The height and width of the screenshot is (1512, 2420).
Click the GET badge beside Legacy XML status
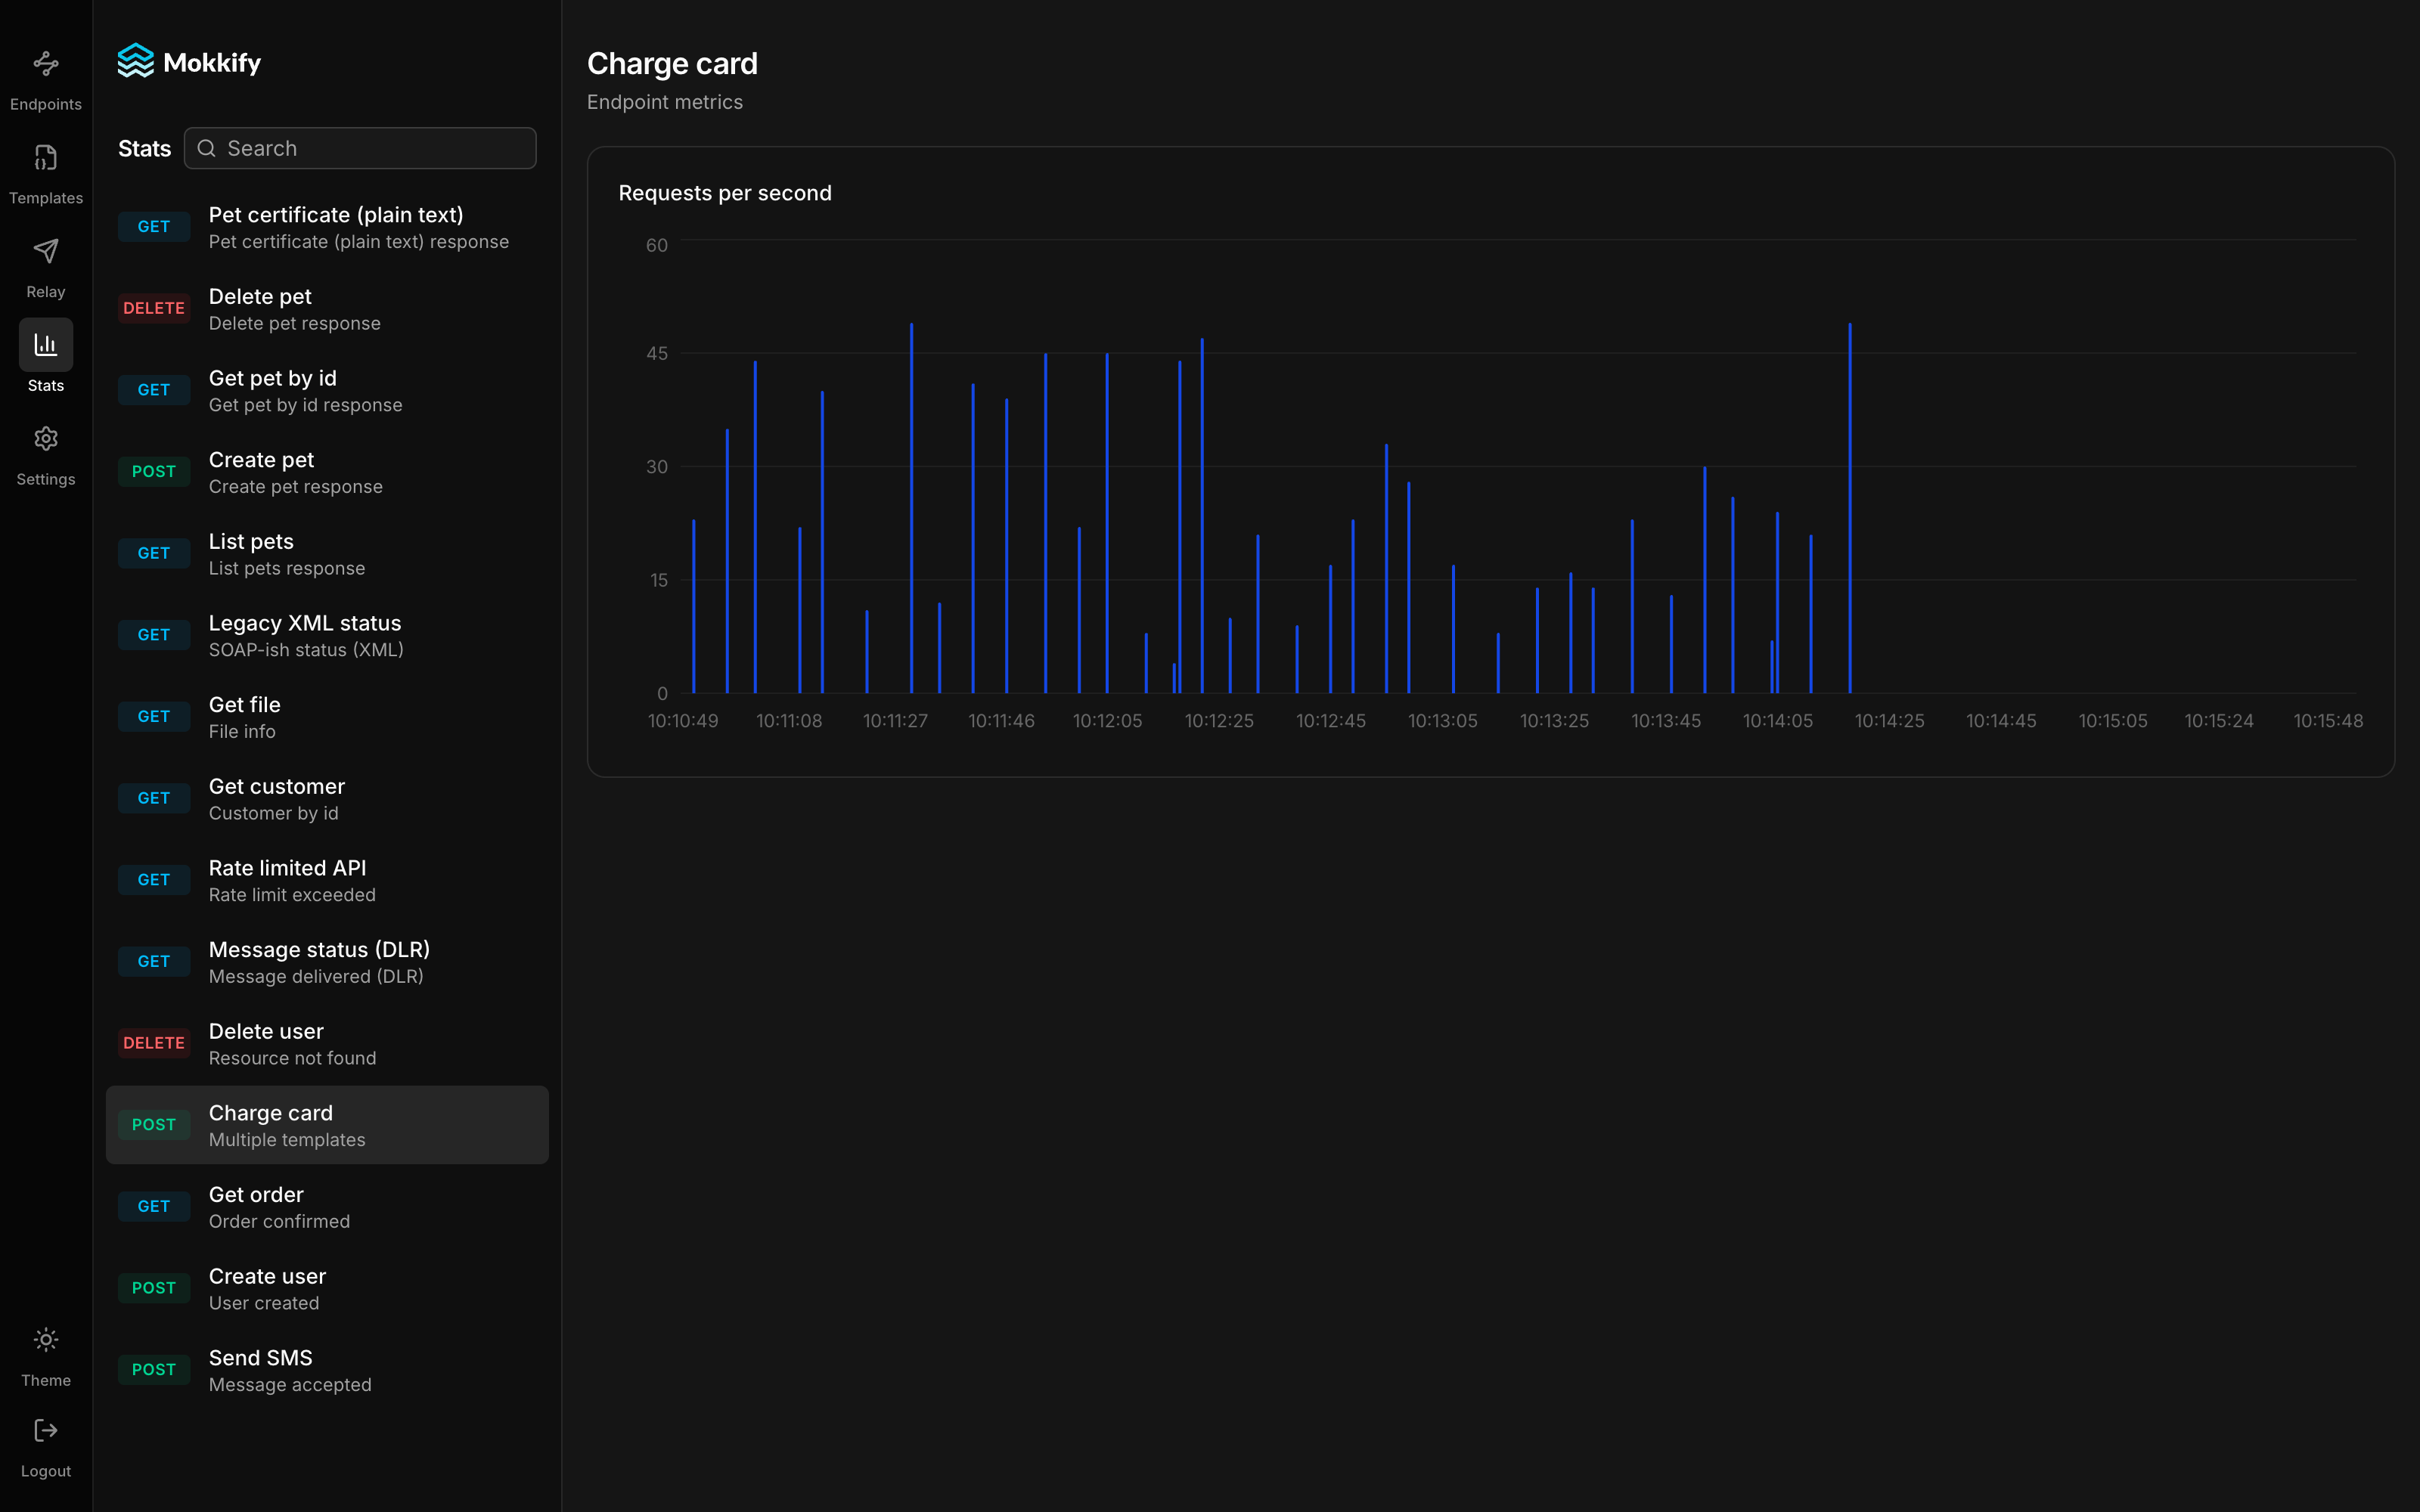(x=154, y=635)
